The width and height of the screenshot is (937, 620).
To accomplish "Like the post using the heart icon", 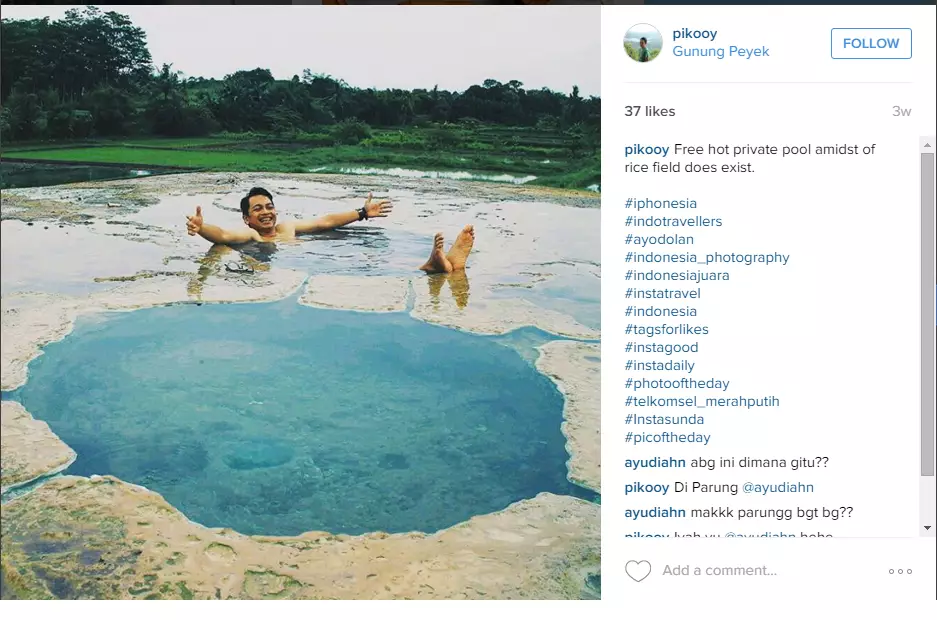I will point(639,570).
